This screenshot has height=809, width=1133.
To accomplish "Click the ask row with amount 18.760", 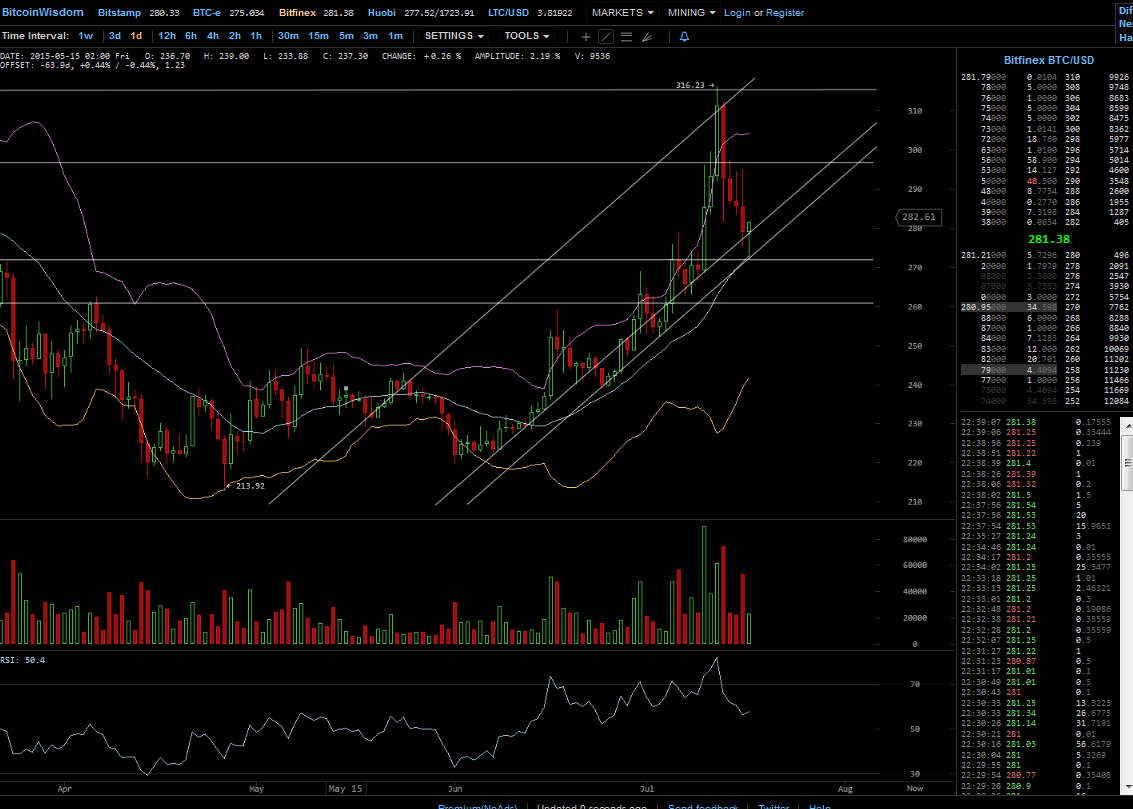I will (x=1009, y=139).
